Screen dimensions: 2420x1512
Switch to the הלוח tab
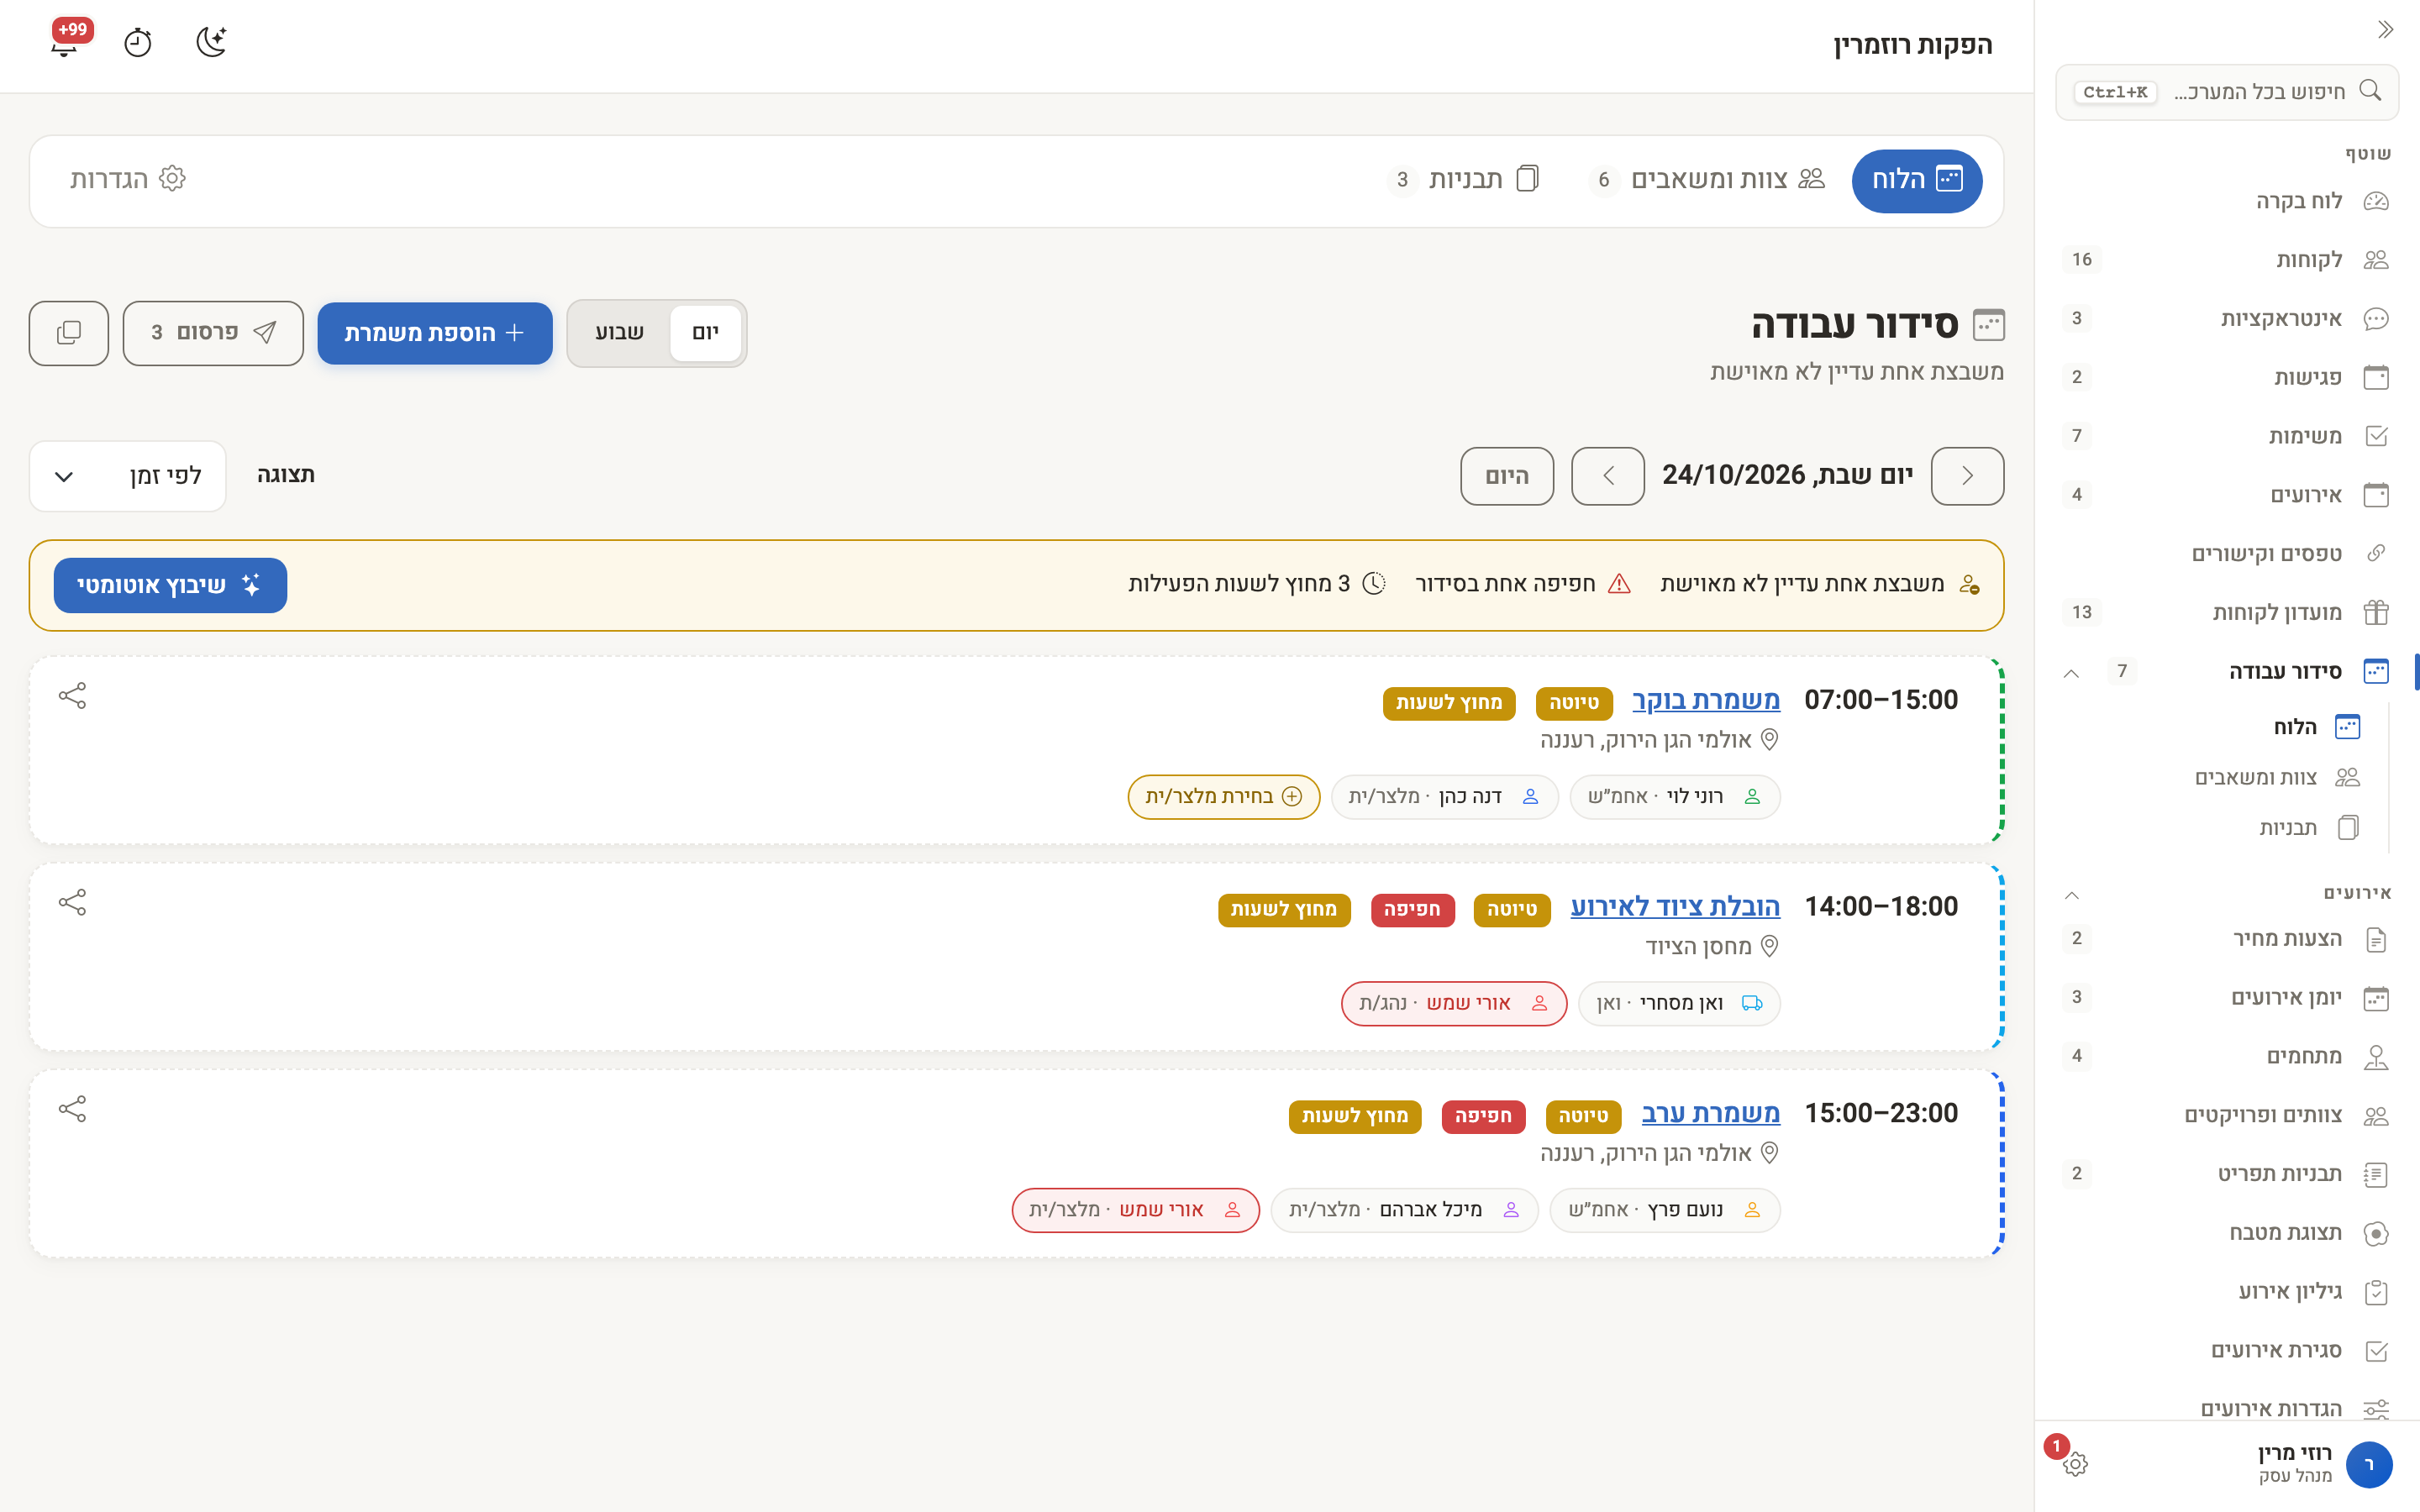click(x=1916, y=180)
